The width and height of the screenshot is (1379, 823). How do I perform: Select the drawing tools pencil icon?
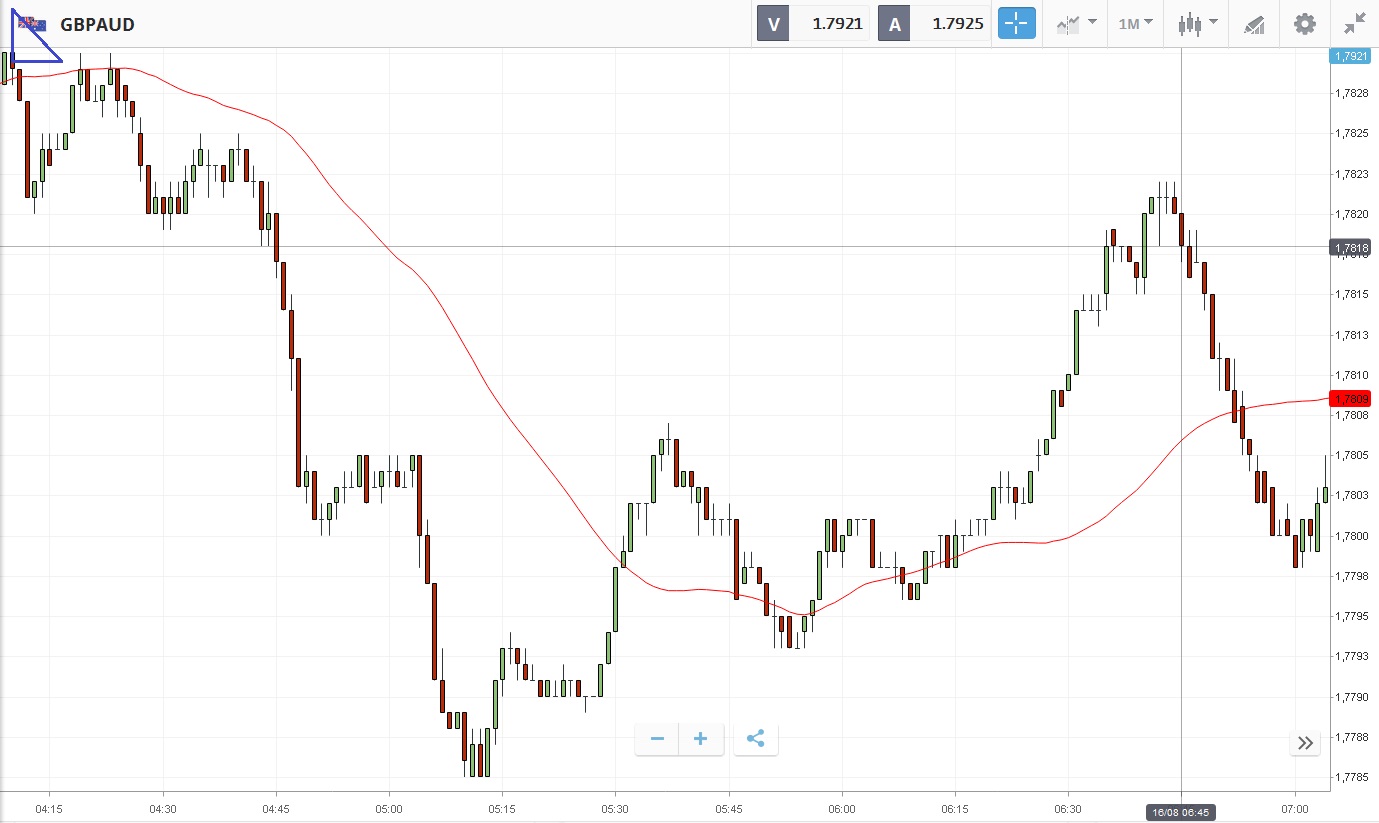click(x=1254, y=24)
